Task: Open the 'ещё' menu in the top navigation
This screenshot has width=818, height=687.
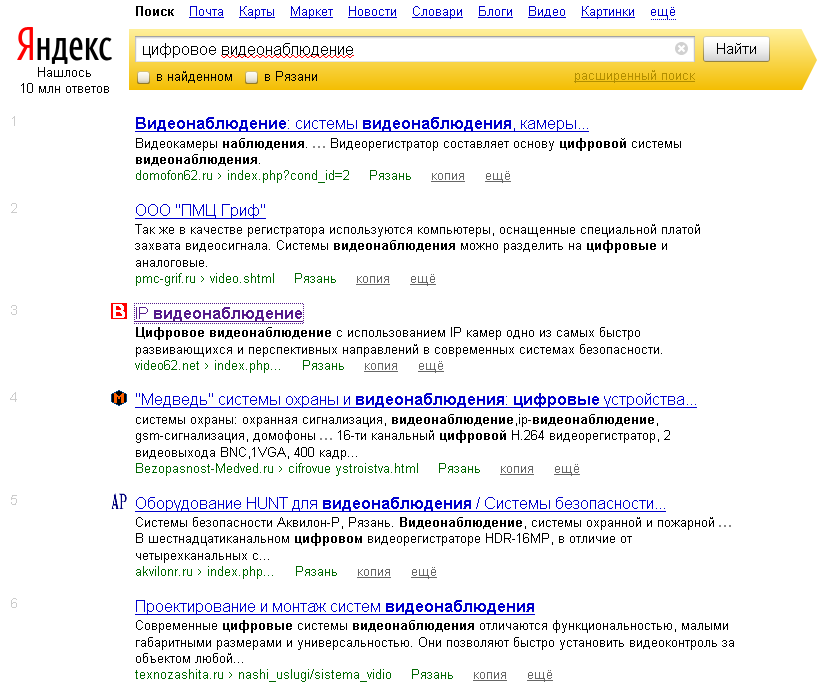Action: (x=660, y=12)
